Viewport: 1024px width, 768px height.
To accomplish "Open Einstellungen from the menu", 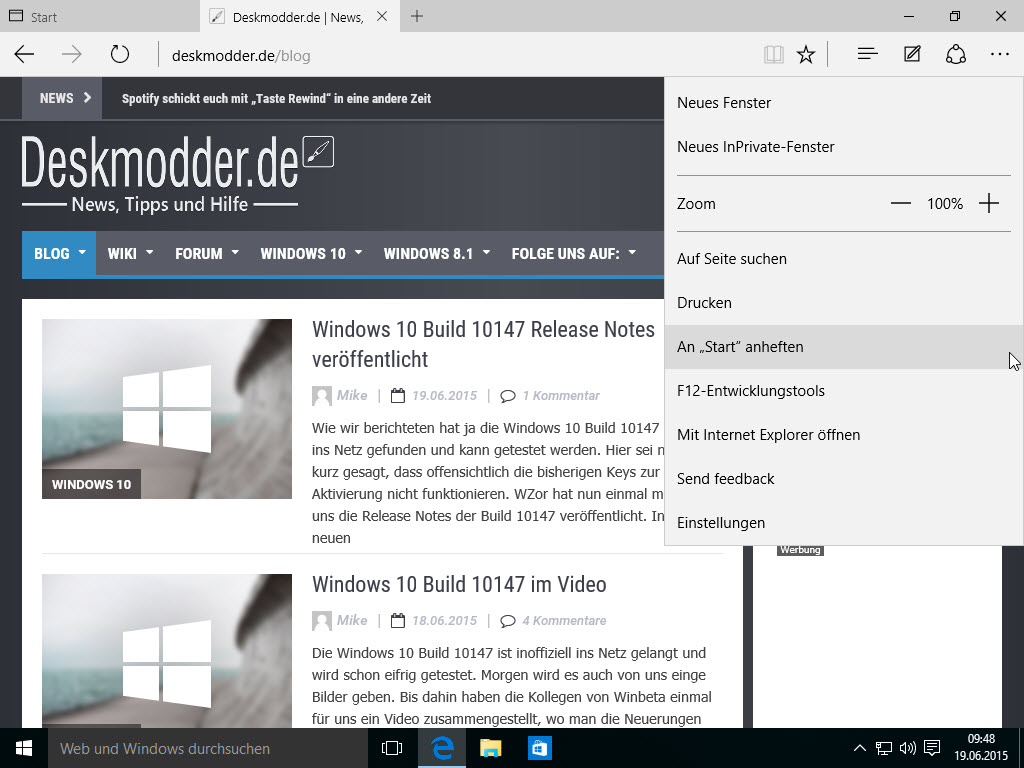I will point(843,523).
